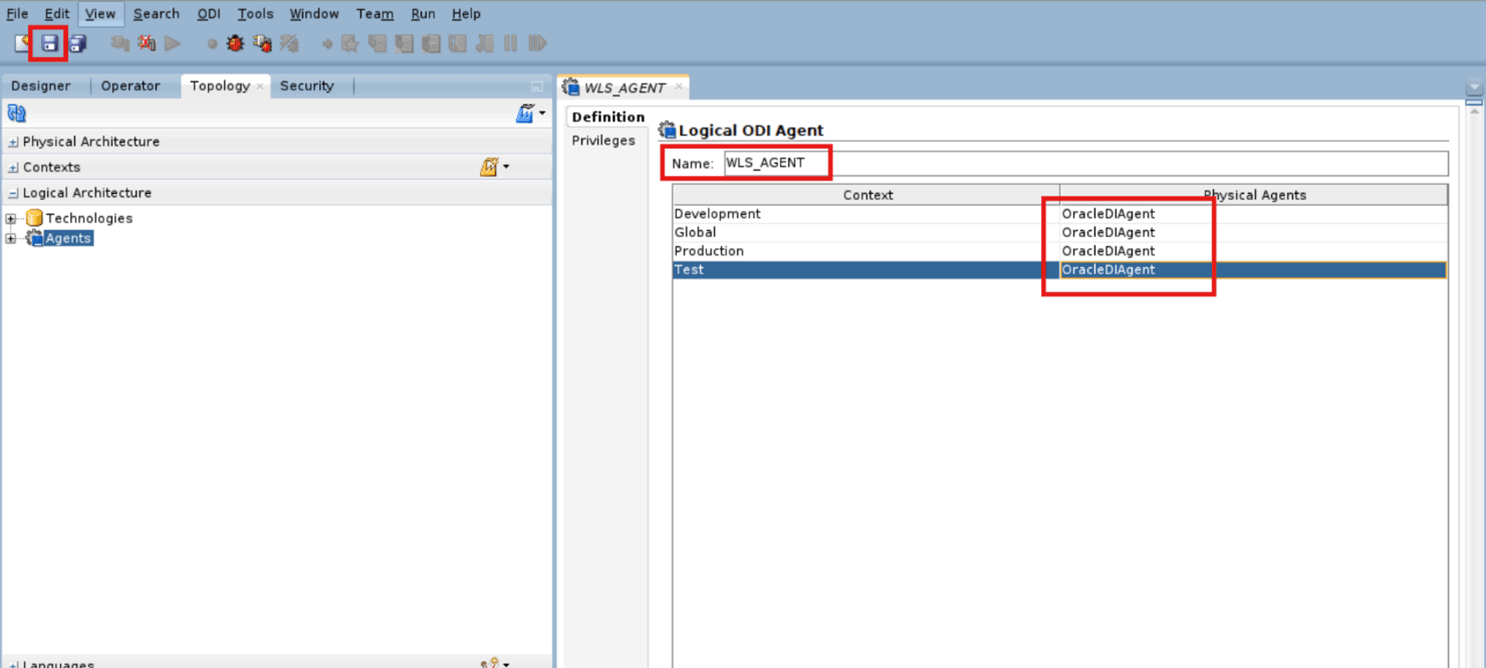Expand the Technologies tree node
The height and width of the screenshot is (668, 1486).
click(x=10, y=218)
